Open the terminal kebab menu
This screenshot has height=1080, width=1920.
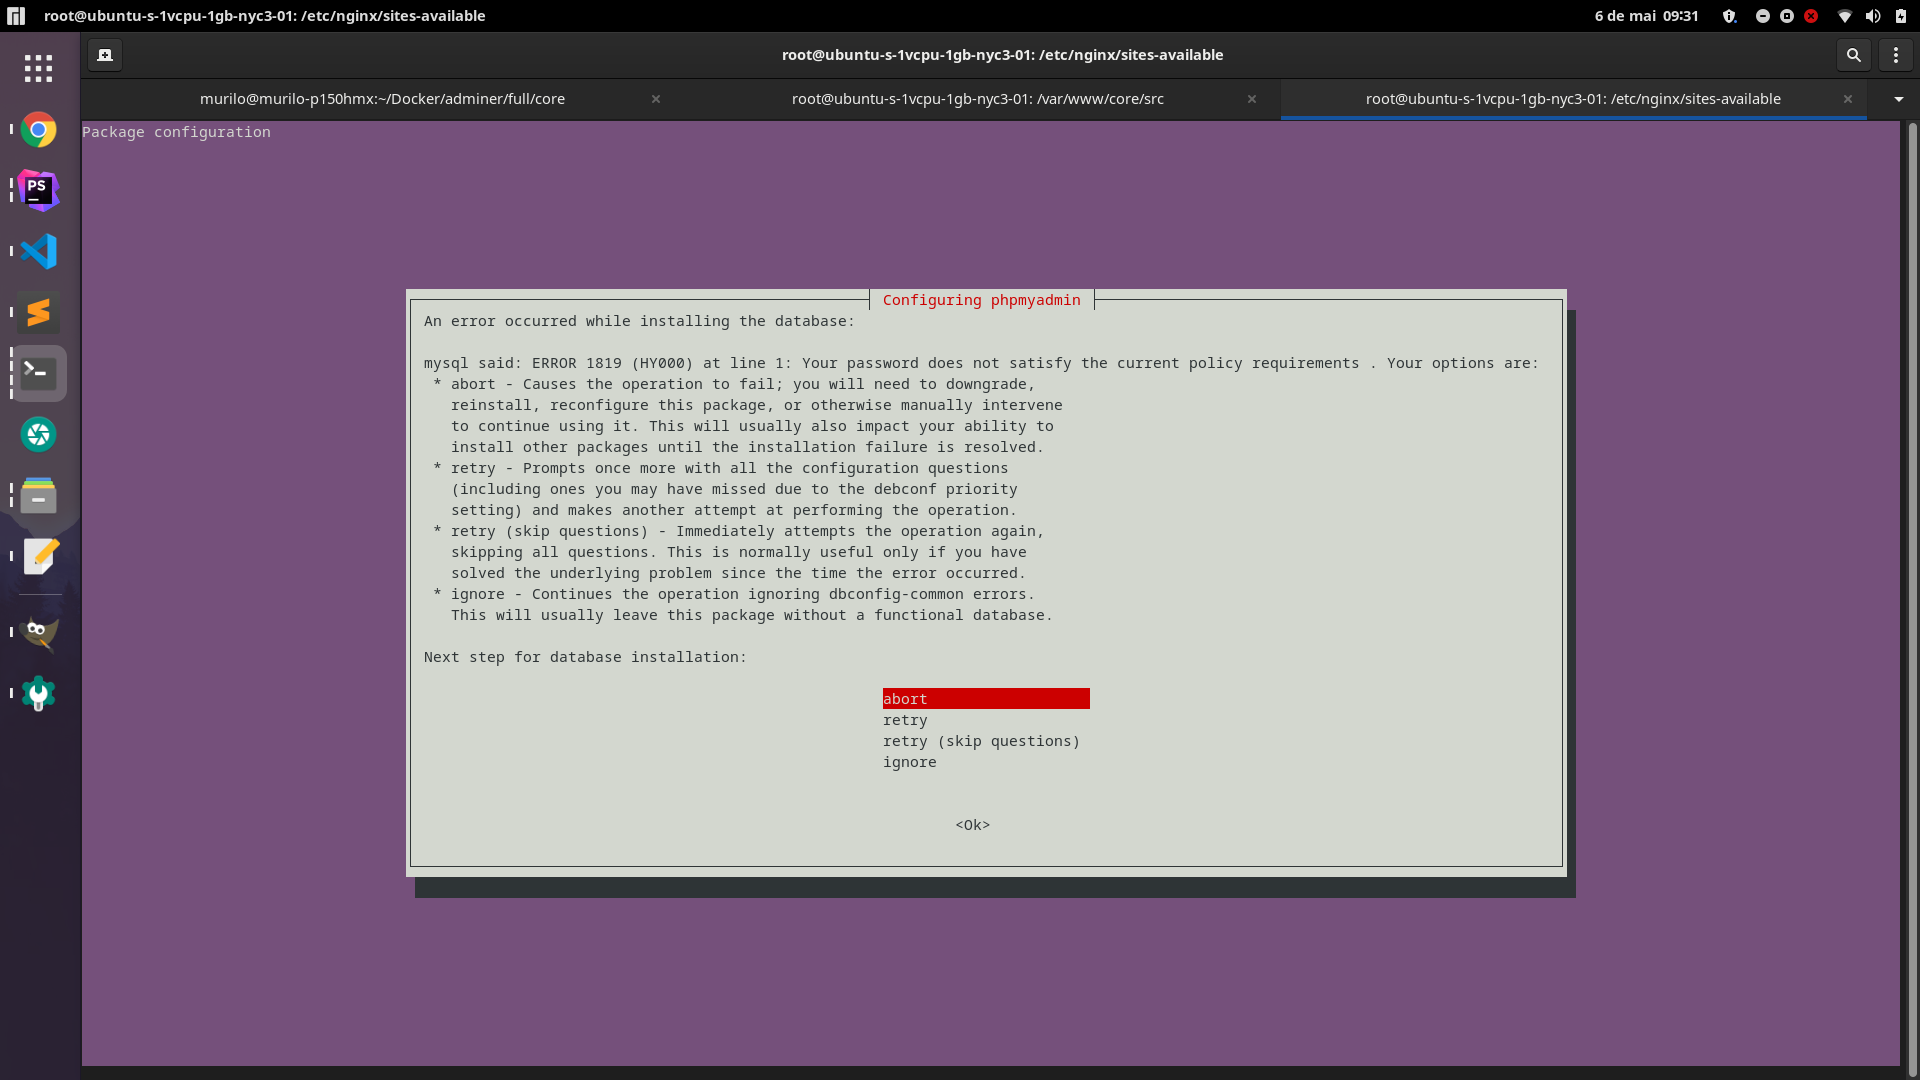(x=1896, y=55)
